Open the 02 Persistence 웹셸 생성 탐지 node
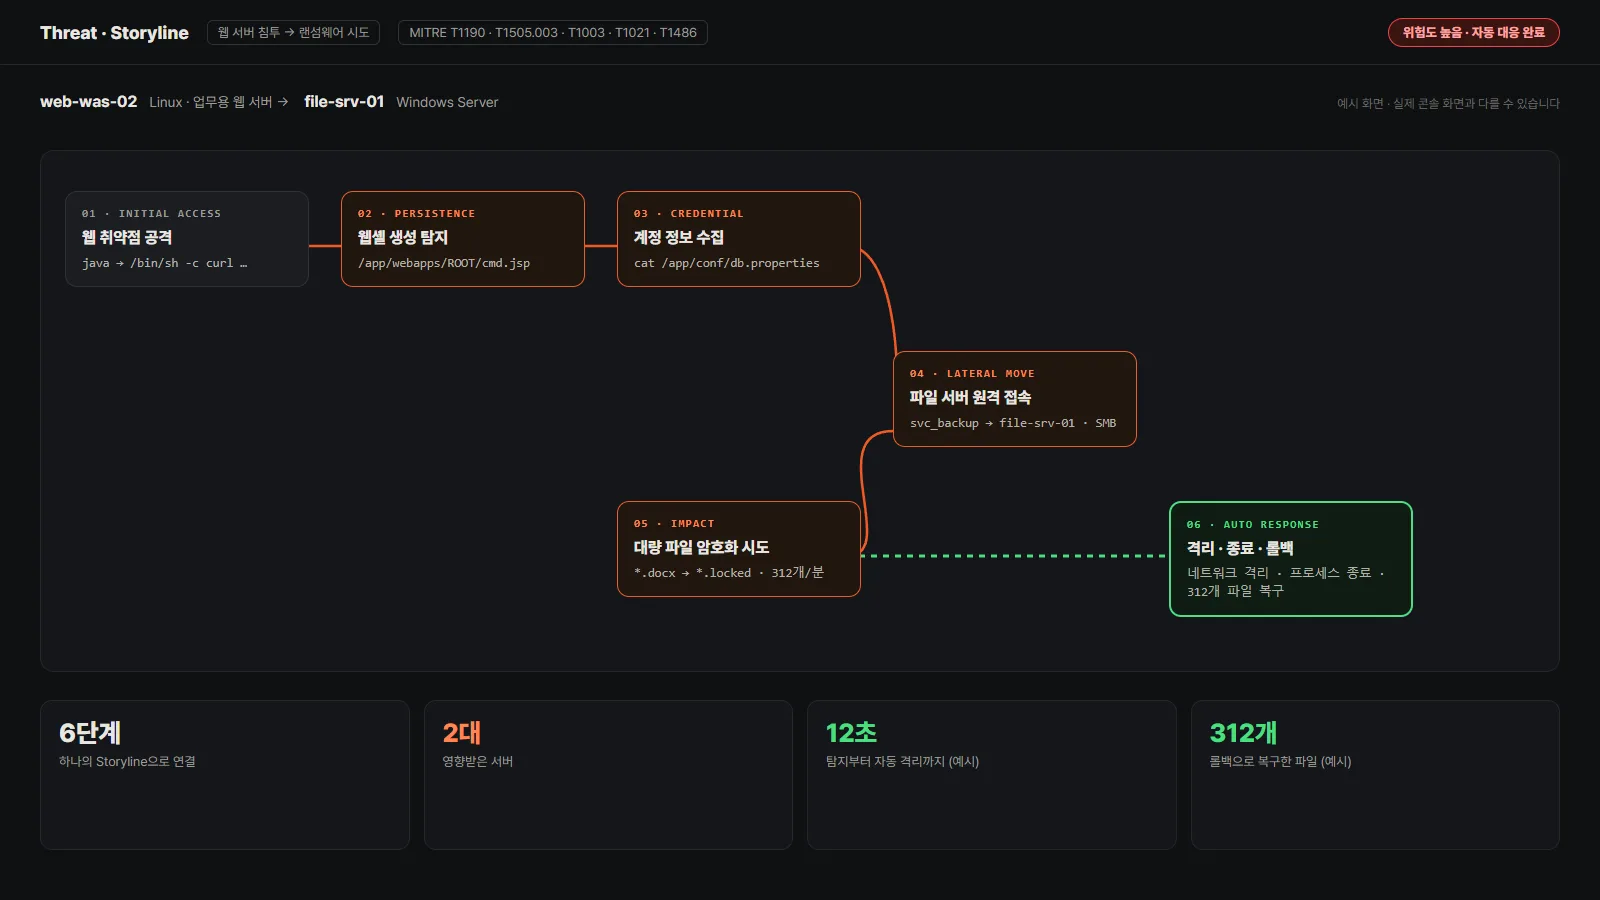 [463, 239]
